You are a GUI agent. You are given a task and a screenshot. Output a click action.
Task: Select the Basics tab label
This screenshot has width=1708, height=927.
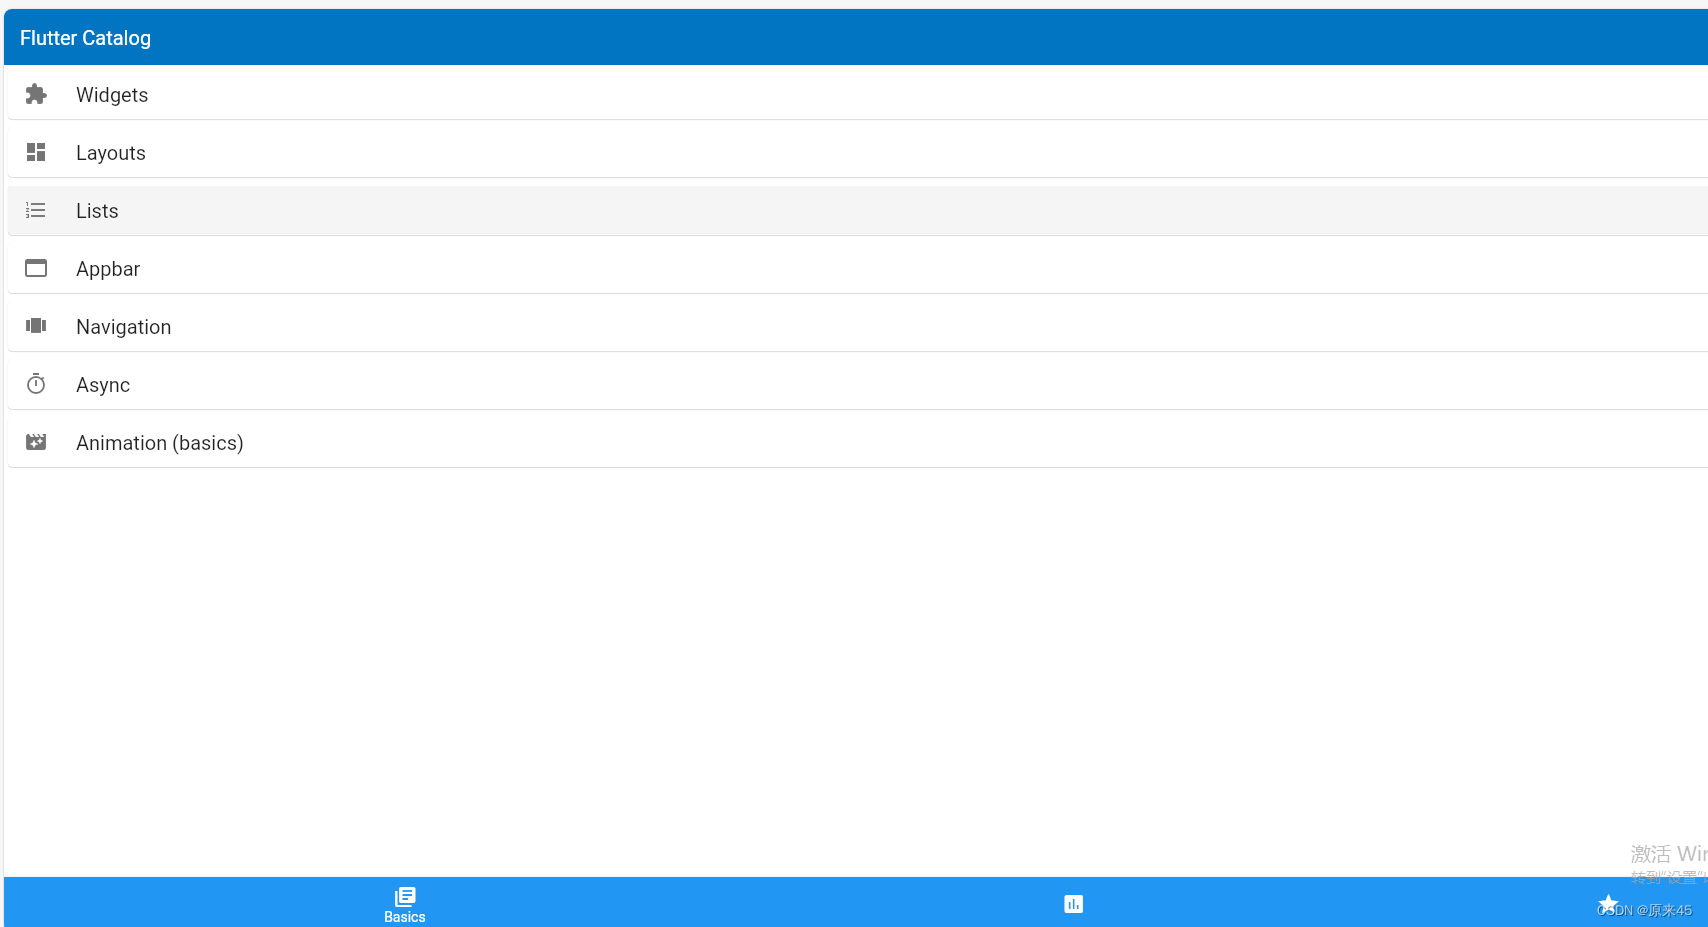click(x=405, y=917)
